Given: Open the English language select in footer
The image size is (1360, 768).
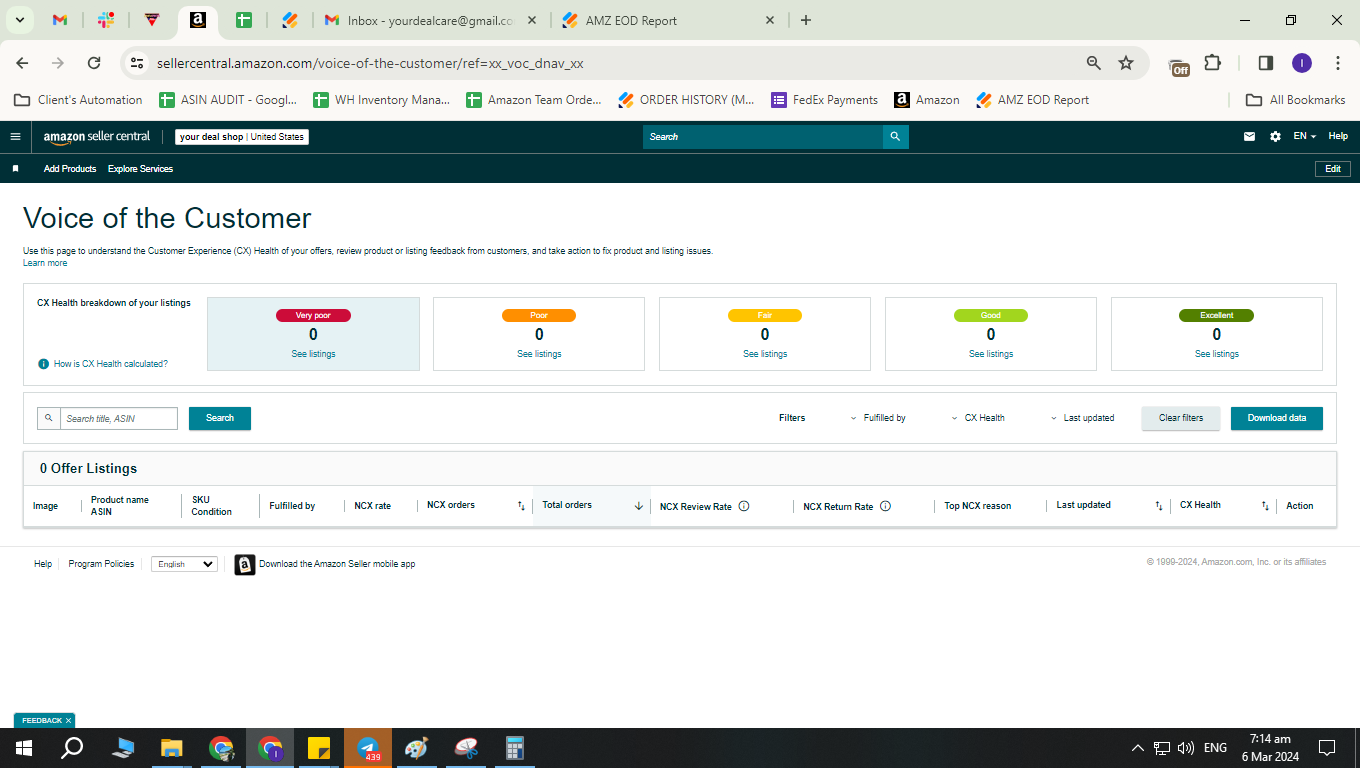Looking at the screenshot, I should (x=184, y=564).
